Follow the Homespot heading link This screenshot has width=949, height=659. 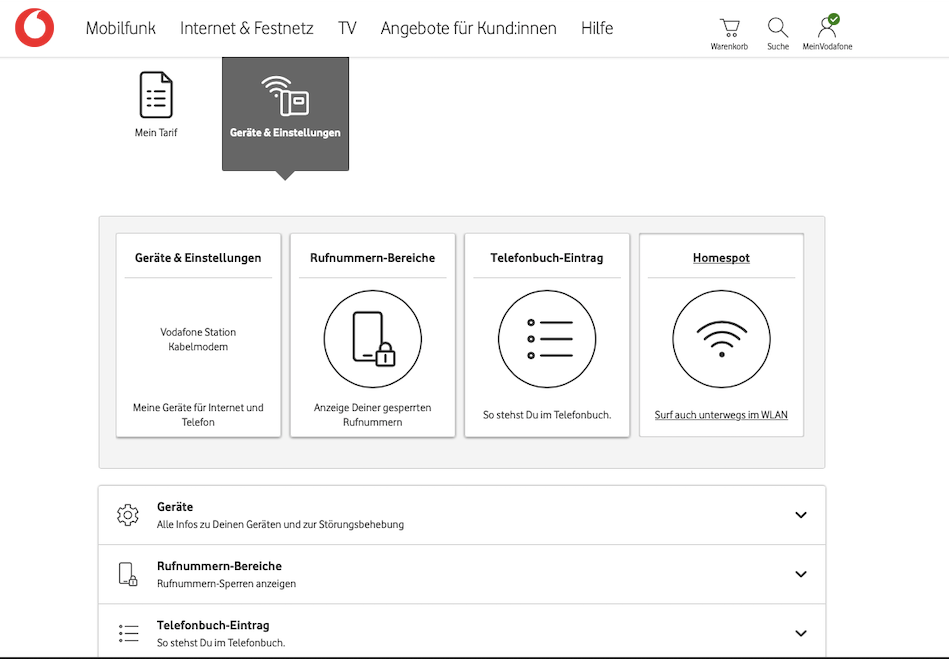[x=721, y=258]
